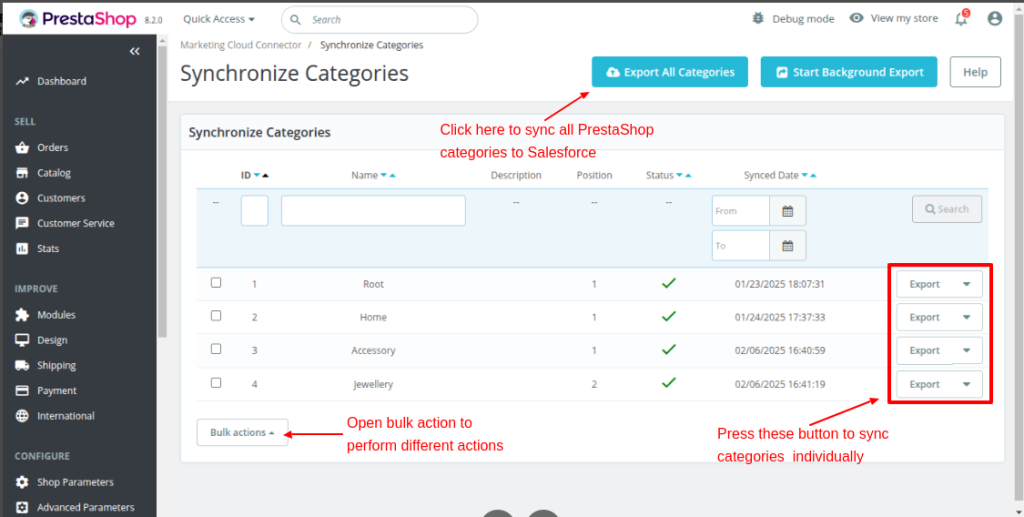
Task: Click Export All Categories button
Action: point(669,72)
